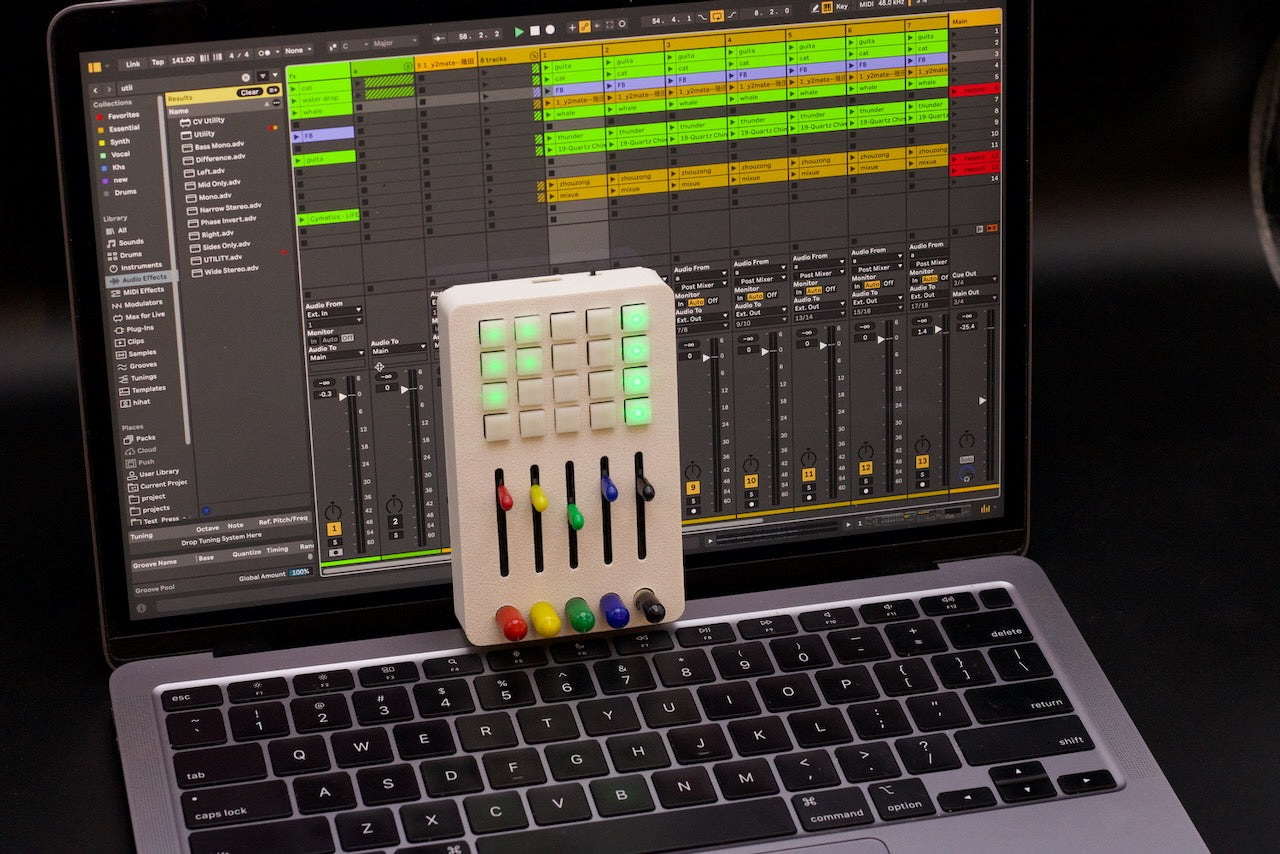
Task: Click track 1 pan knob
Action: (x=334, y=511)
